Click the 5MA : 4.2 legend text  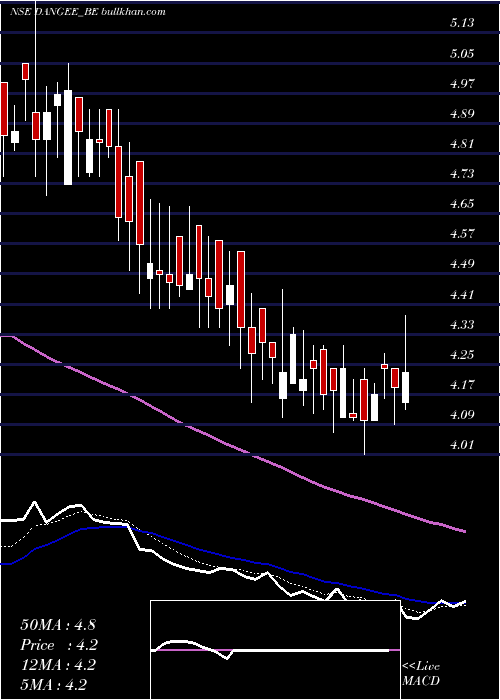pos(54,684)
